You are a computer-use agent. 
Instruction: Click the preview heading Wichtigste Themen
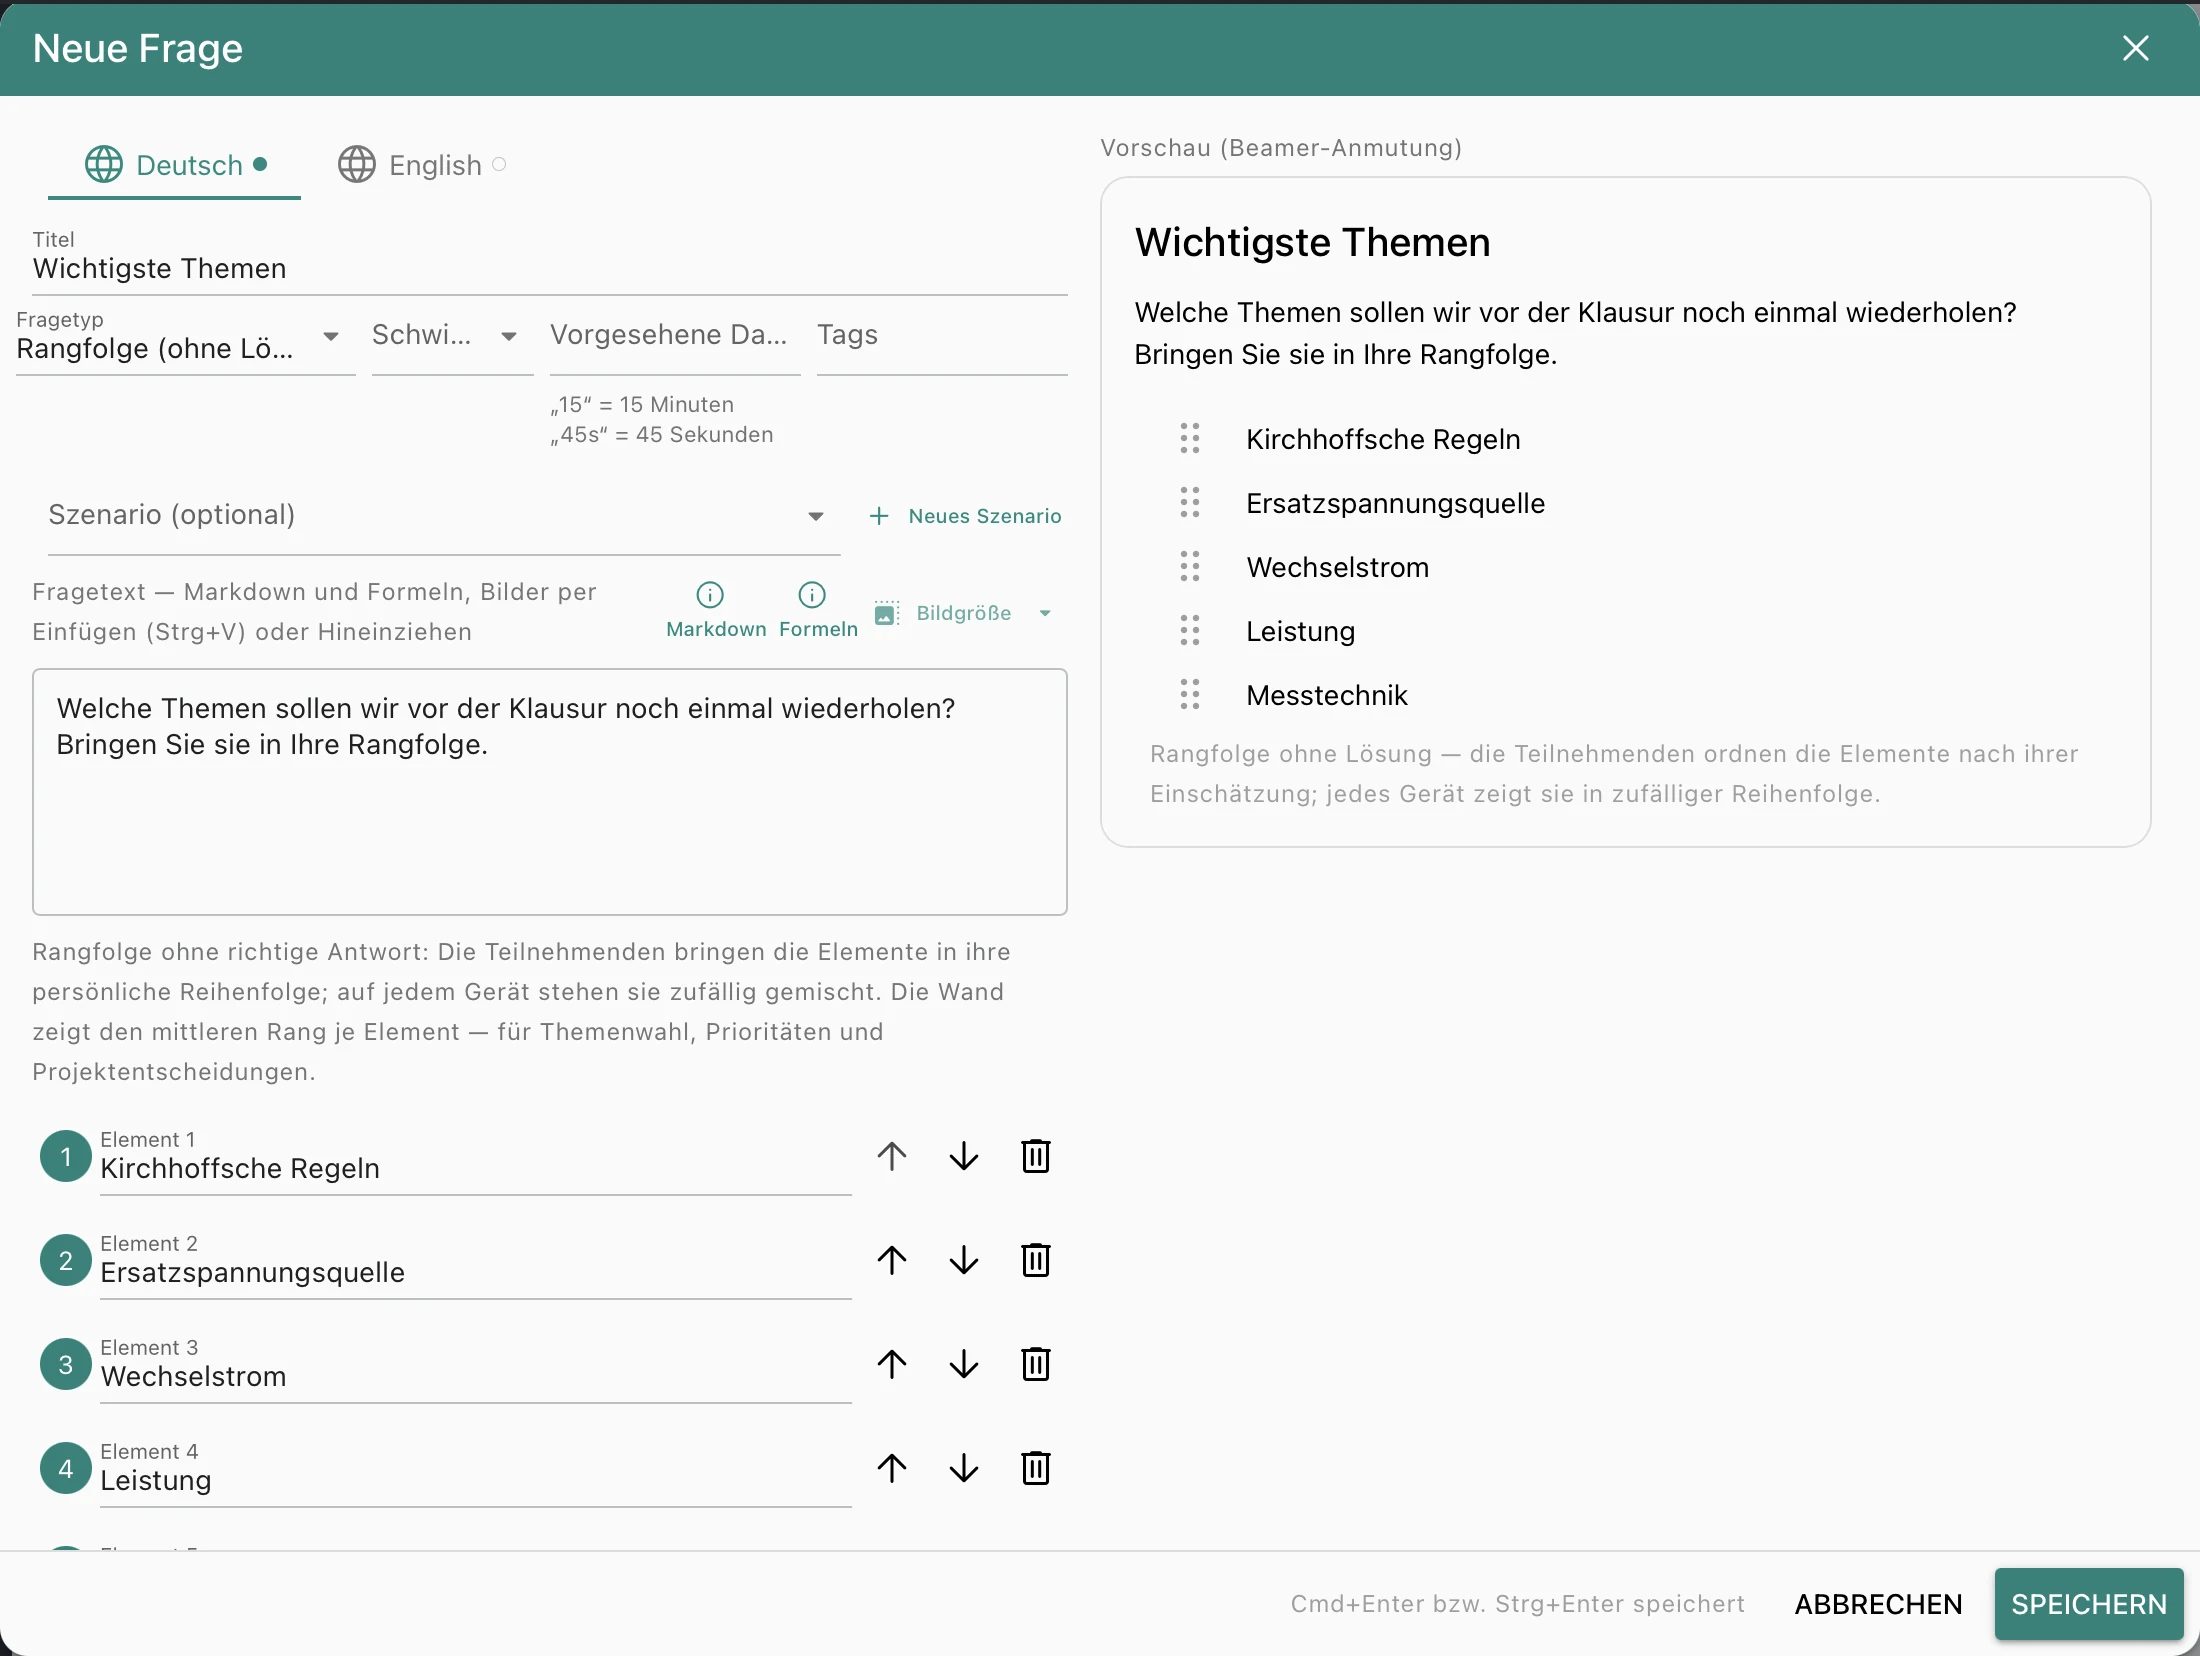pyautogui.click(x=1312, y=243)
